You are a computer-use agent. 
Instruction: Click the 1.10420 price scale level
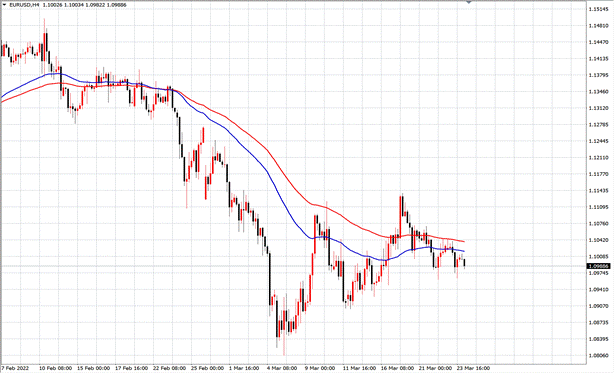(x=598, y=240)
